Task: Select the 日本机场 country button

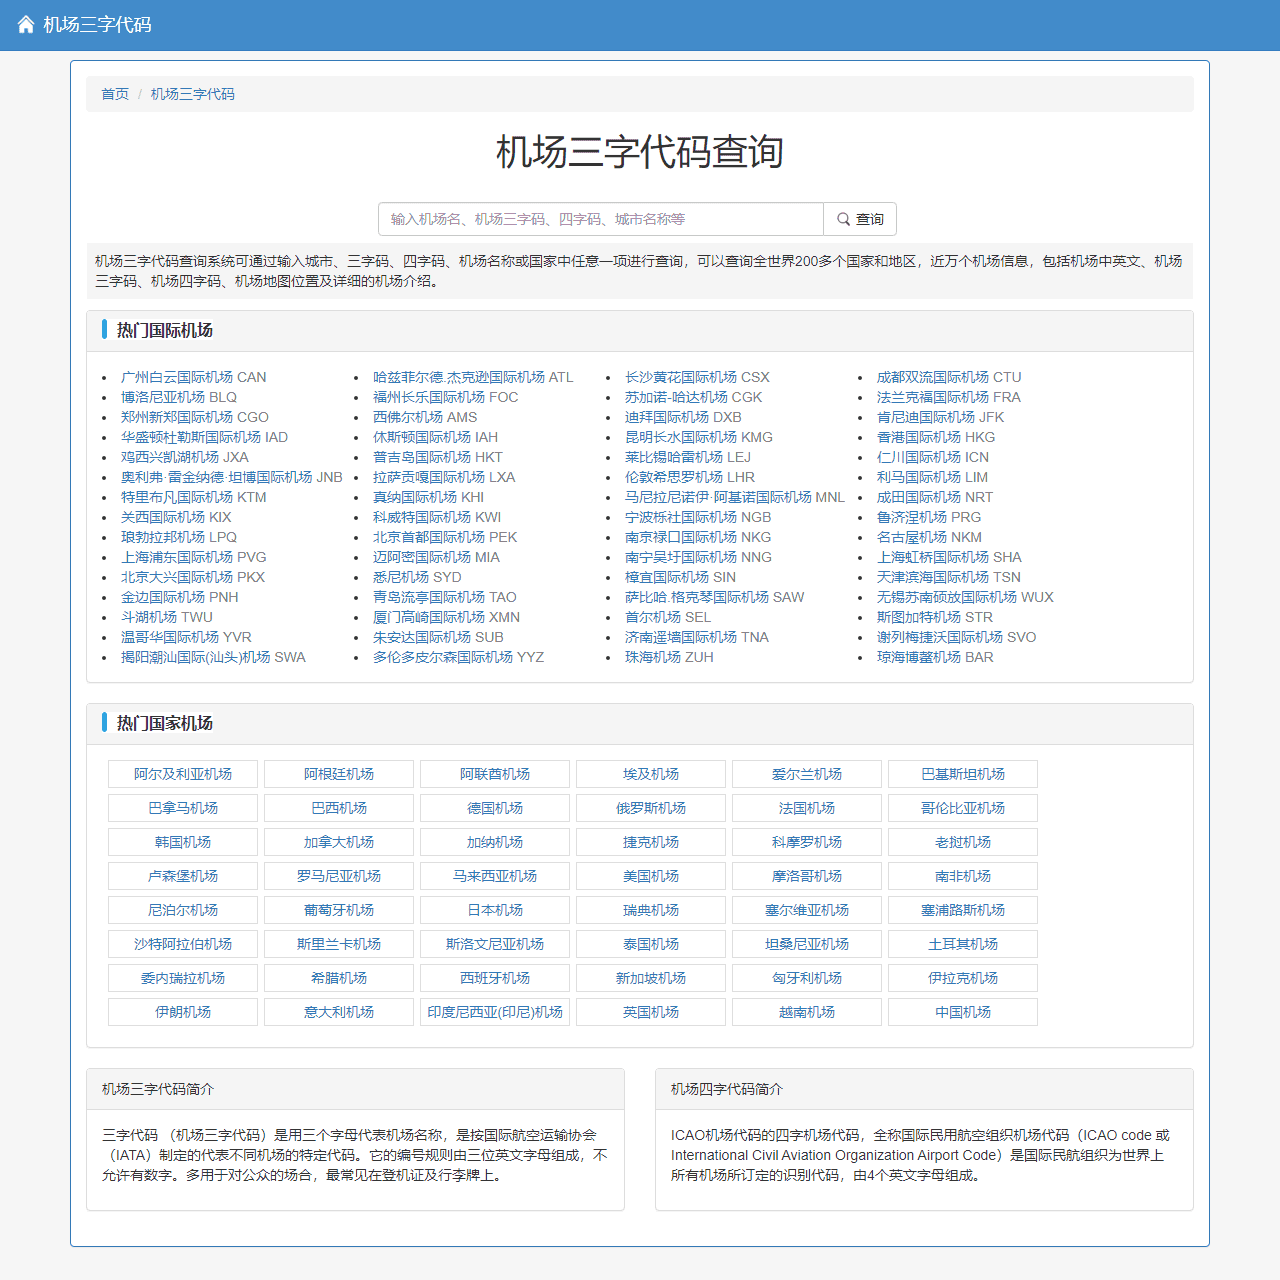Action: pyautogui.click(x=494, y=910)
